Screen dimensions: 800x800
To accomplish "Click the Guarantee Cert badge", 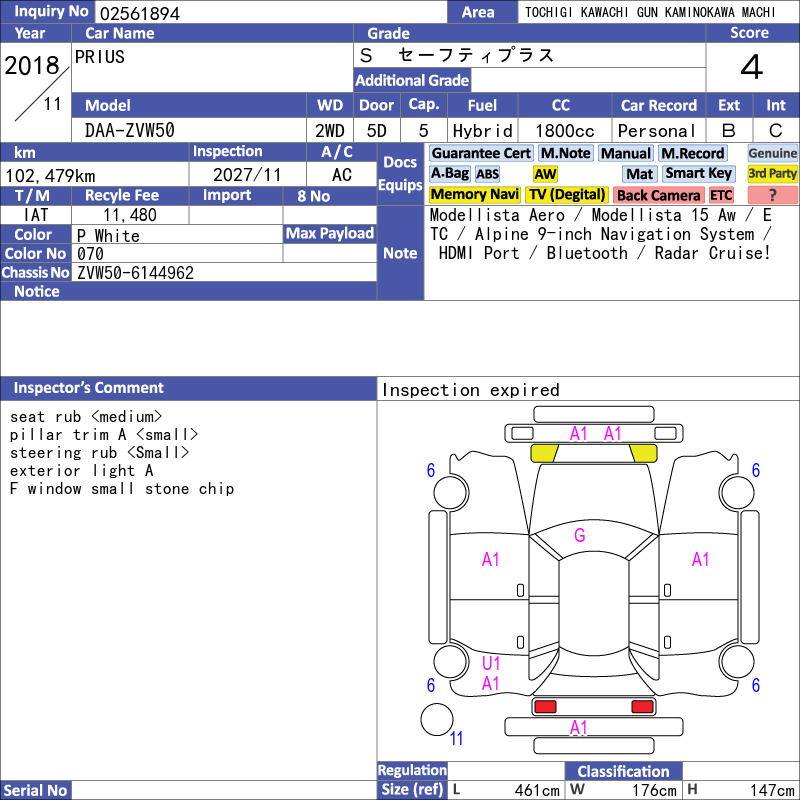I will pos(481,154).
